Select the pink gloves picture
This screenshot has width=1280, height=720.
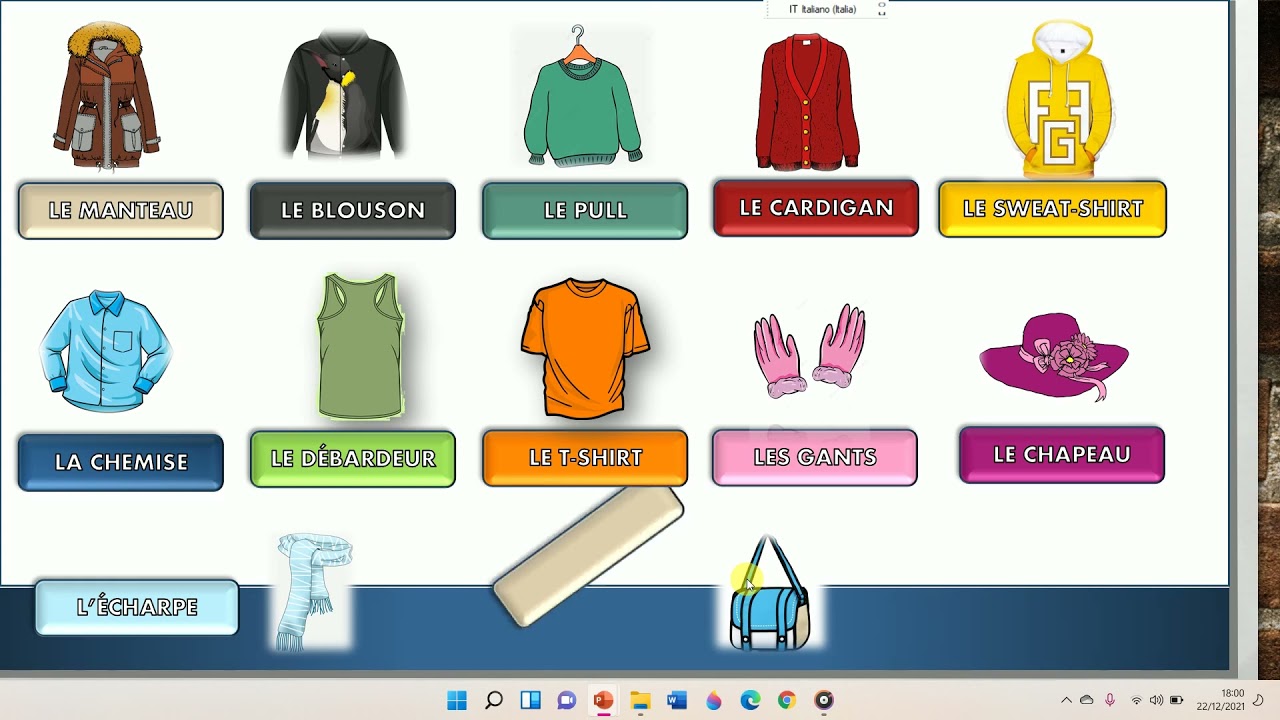809,351
